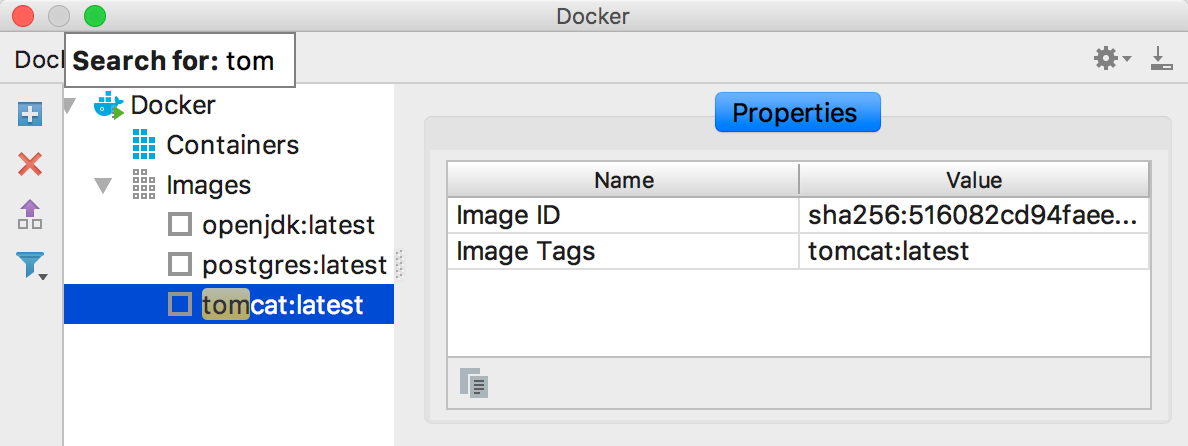Click the copy icon below properties table
The height and width of the screenshot is (446, 1188).
472,383
